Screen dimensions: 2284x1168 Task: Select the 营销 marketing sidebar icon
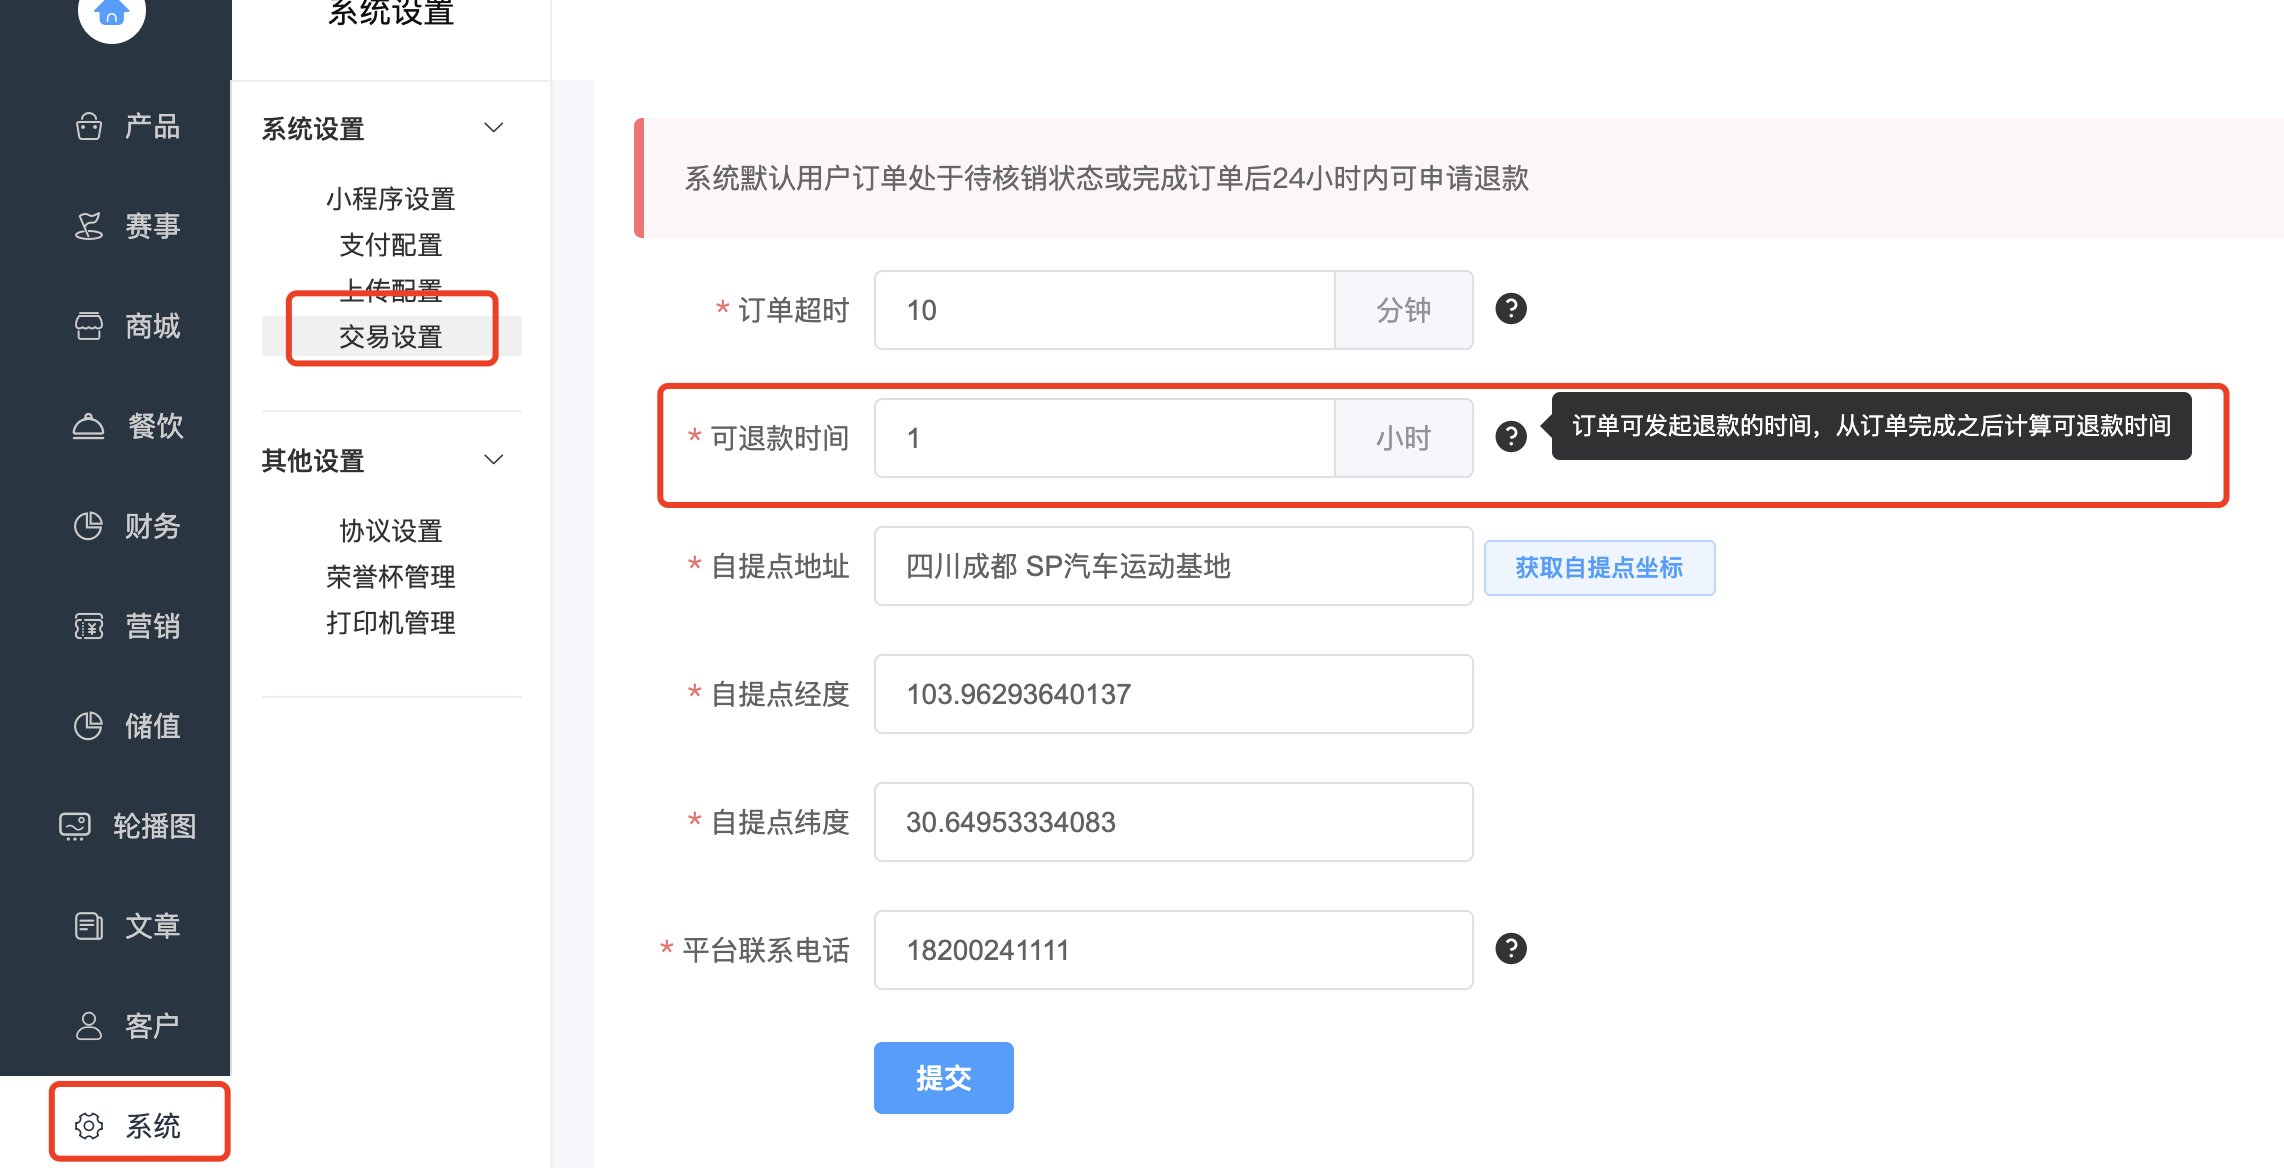tap(89, 626)
